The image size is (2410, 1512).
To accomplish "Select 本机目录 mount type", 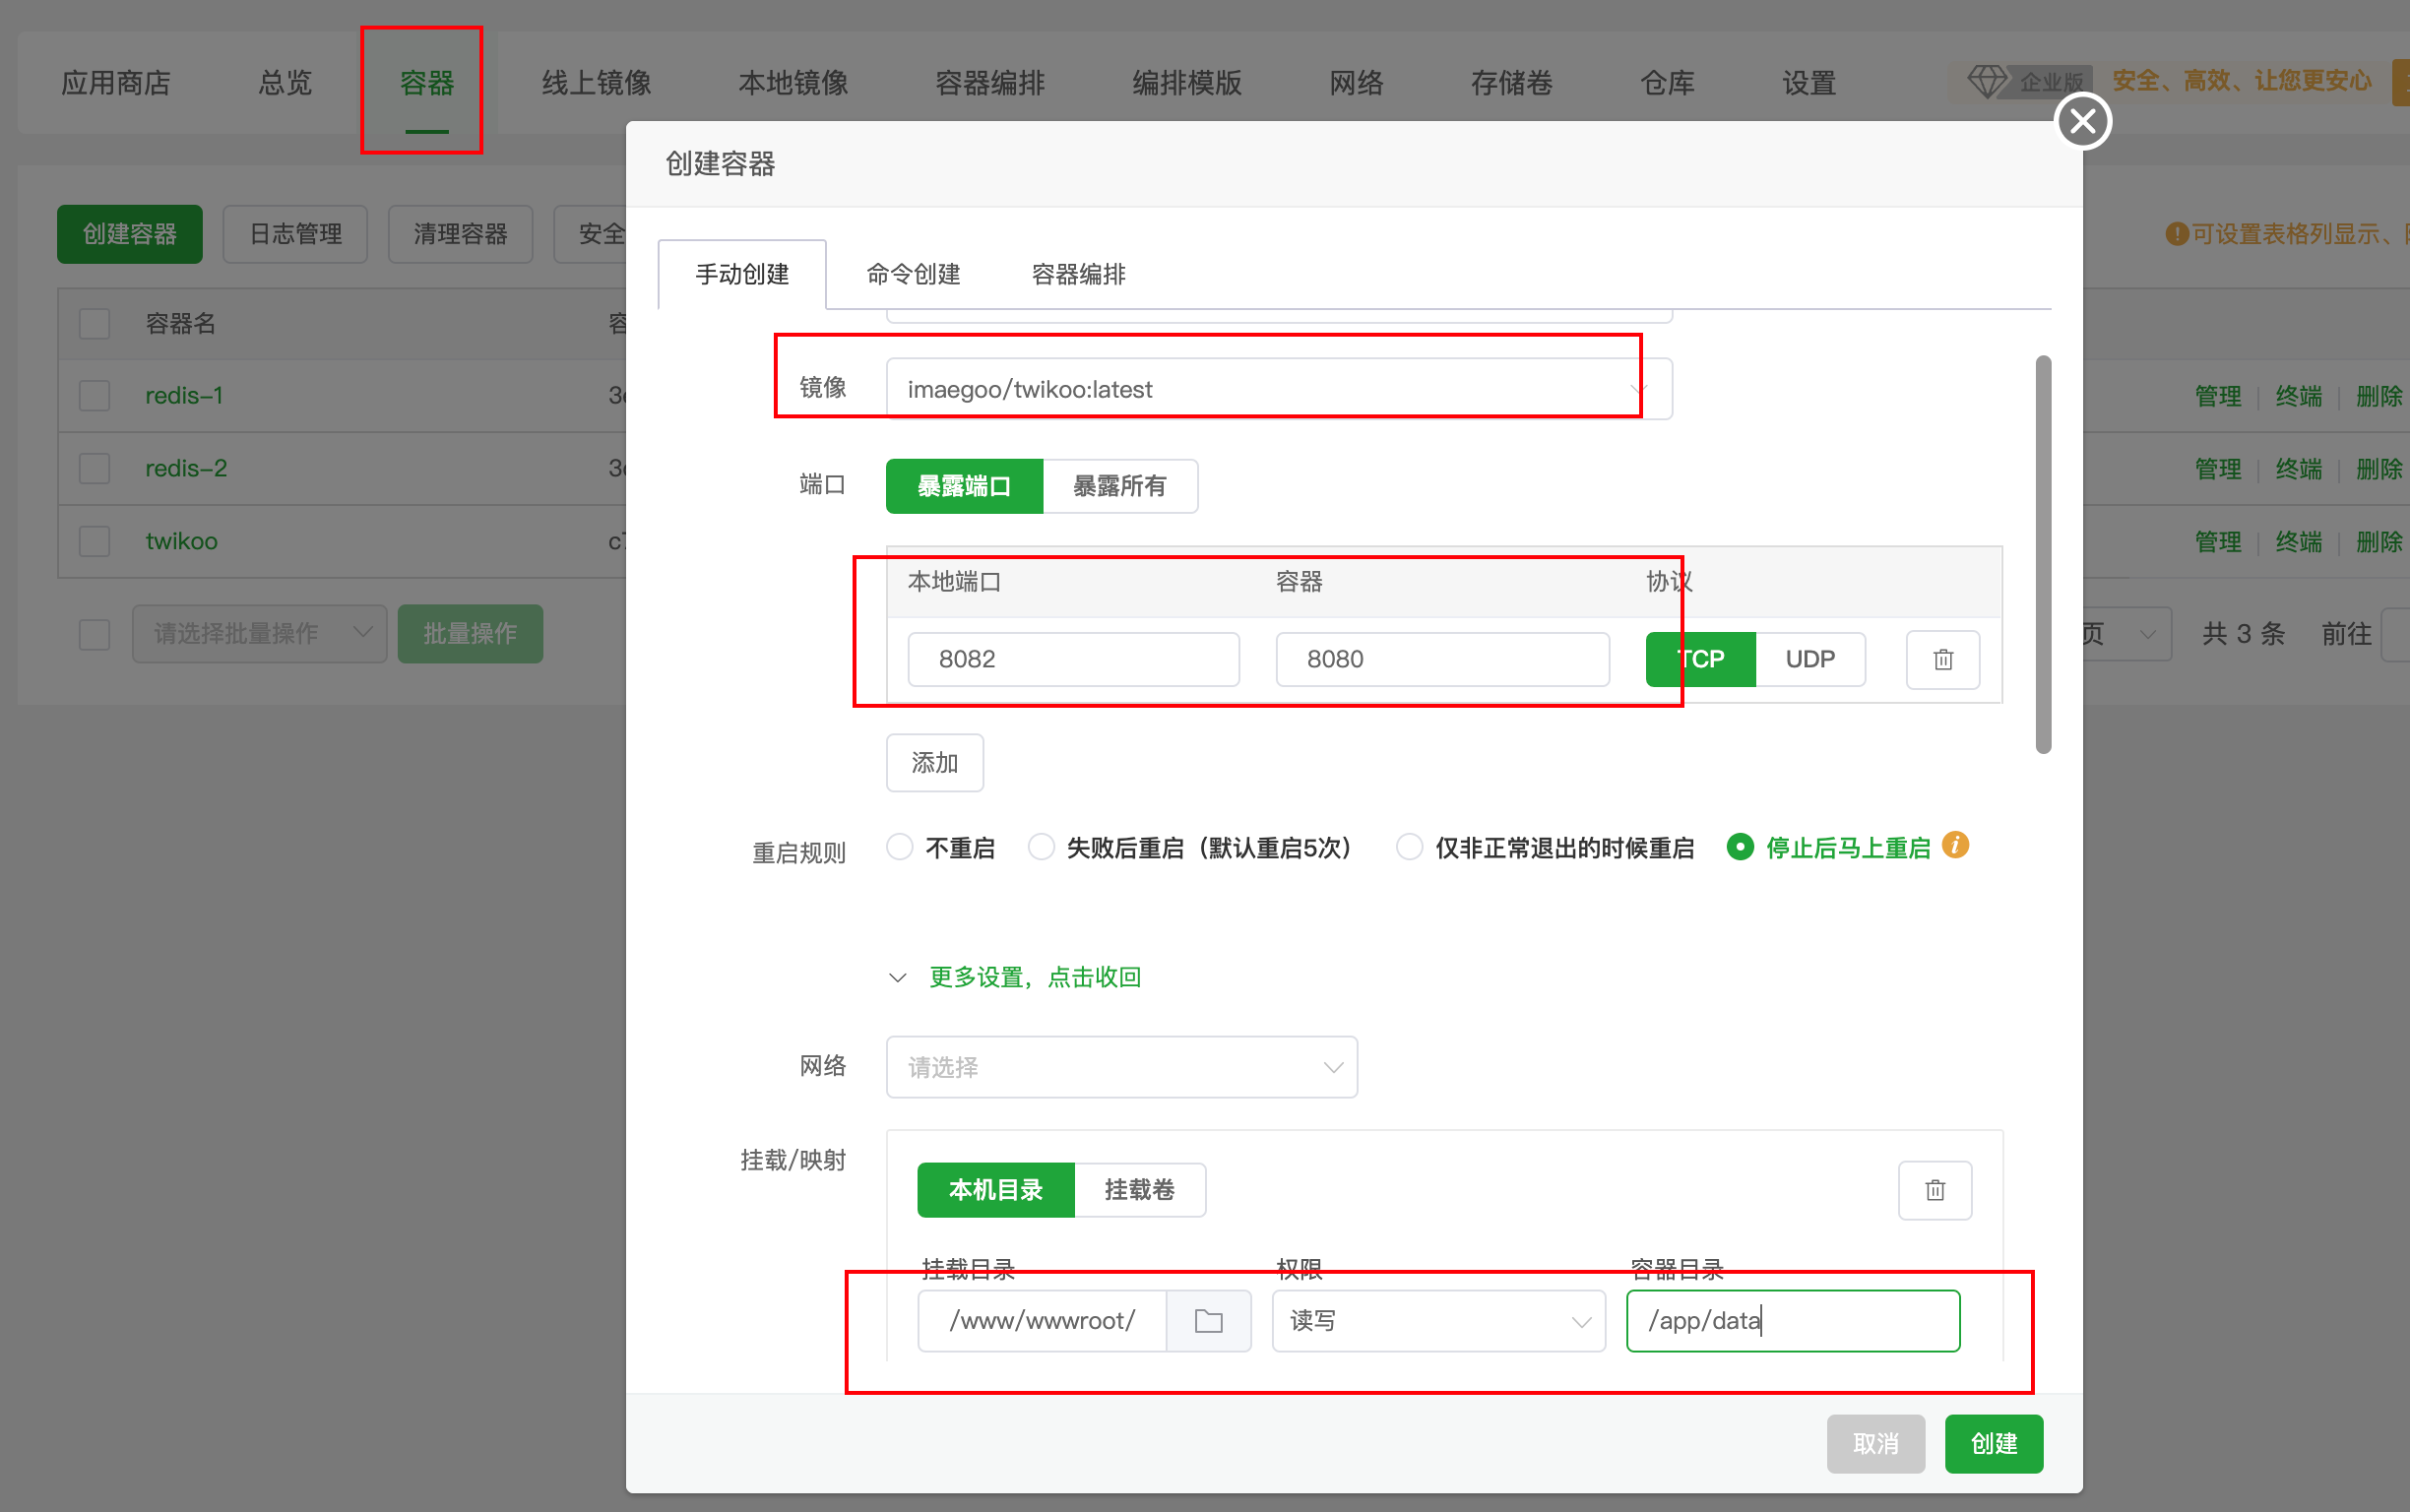I will pos(995,1189).
